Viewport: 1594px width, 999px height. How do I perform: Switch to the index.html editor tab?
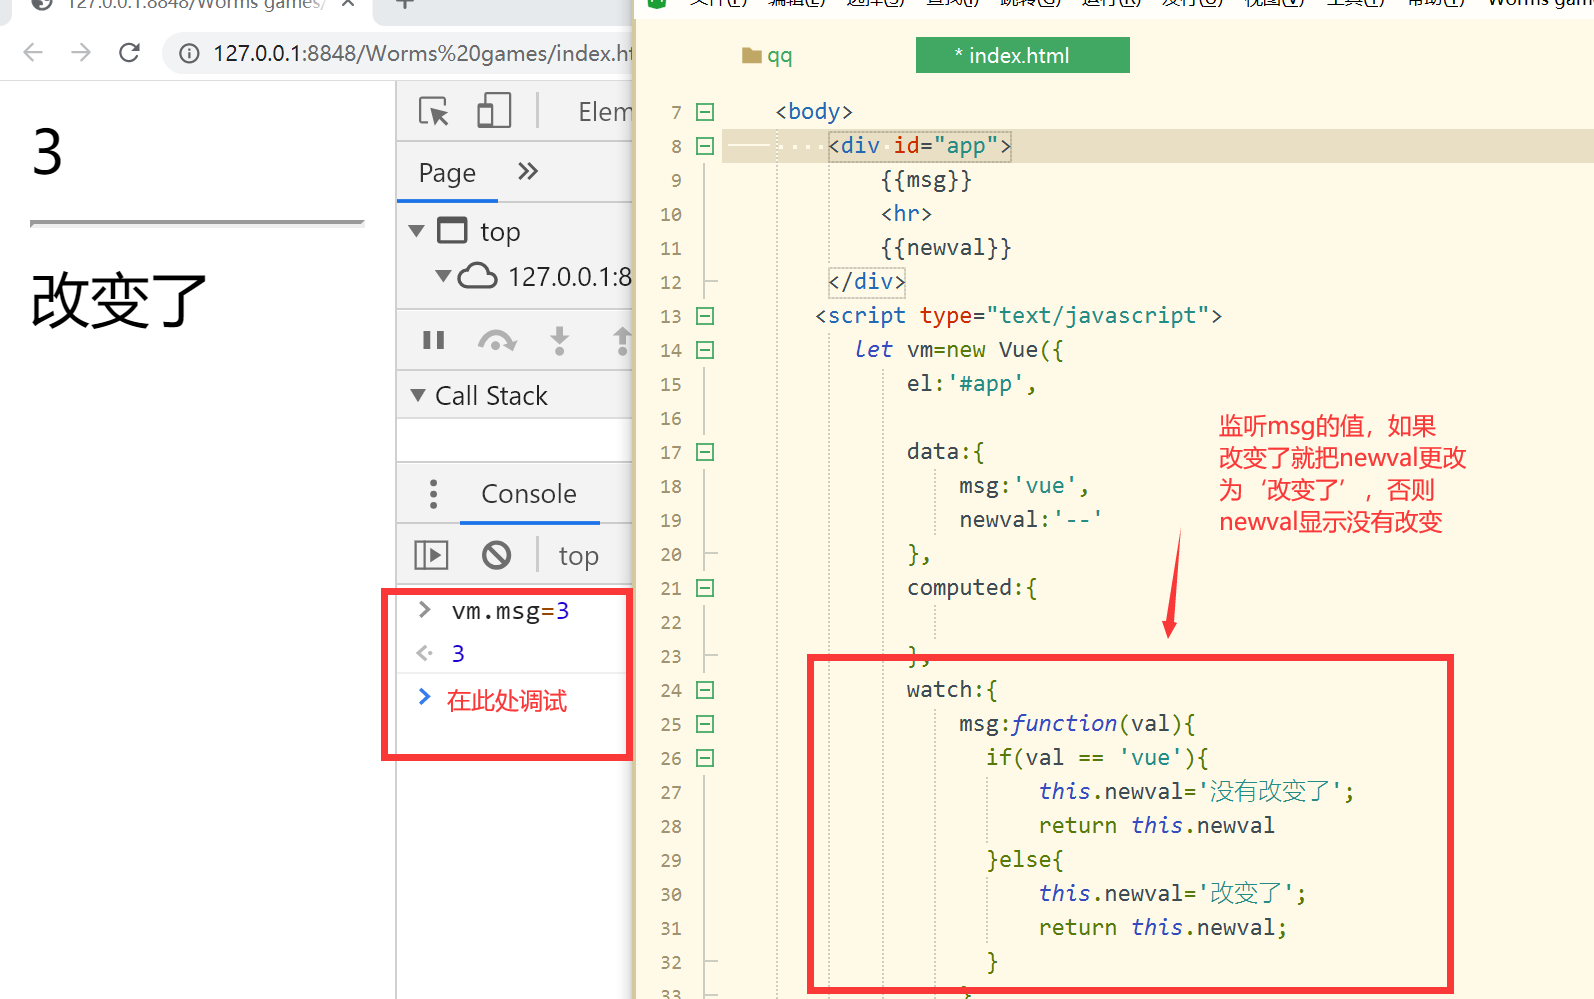(x=1022, y=56)
